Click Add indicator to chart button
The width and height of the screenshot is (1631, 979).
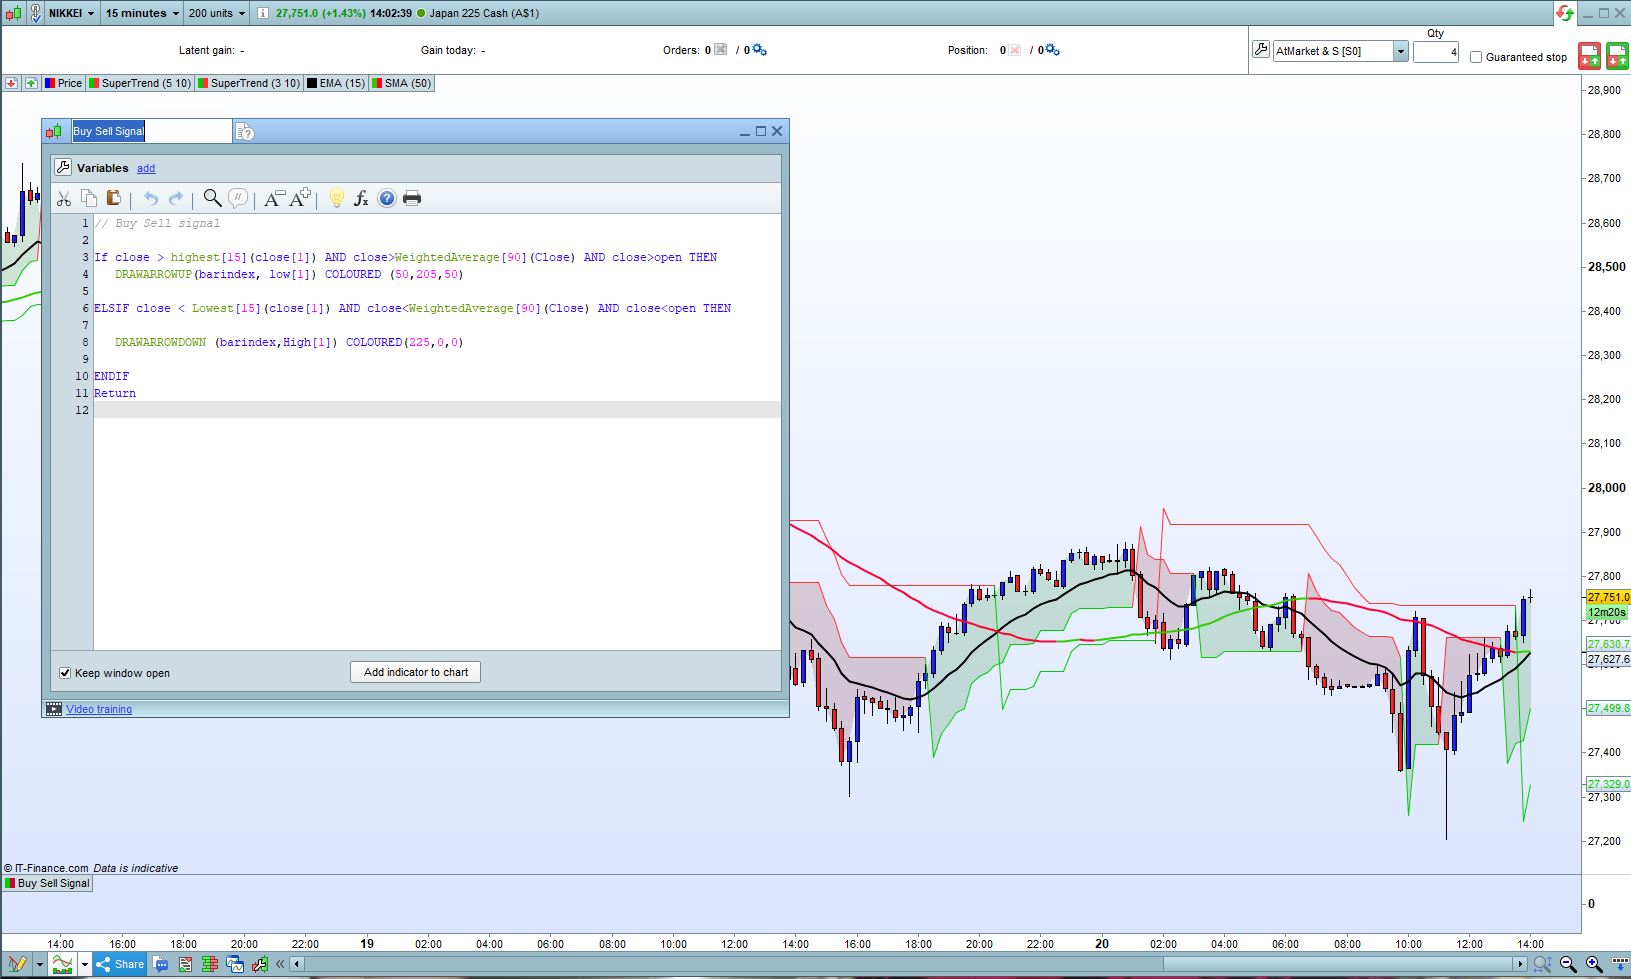pos(415,672)
